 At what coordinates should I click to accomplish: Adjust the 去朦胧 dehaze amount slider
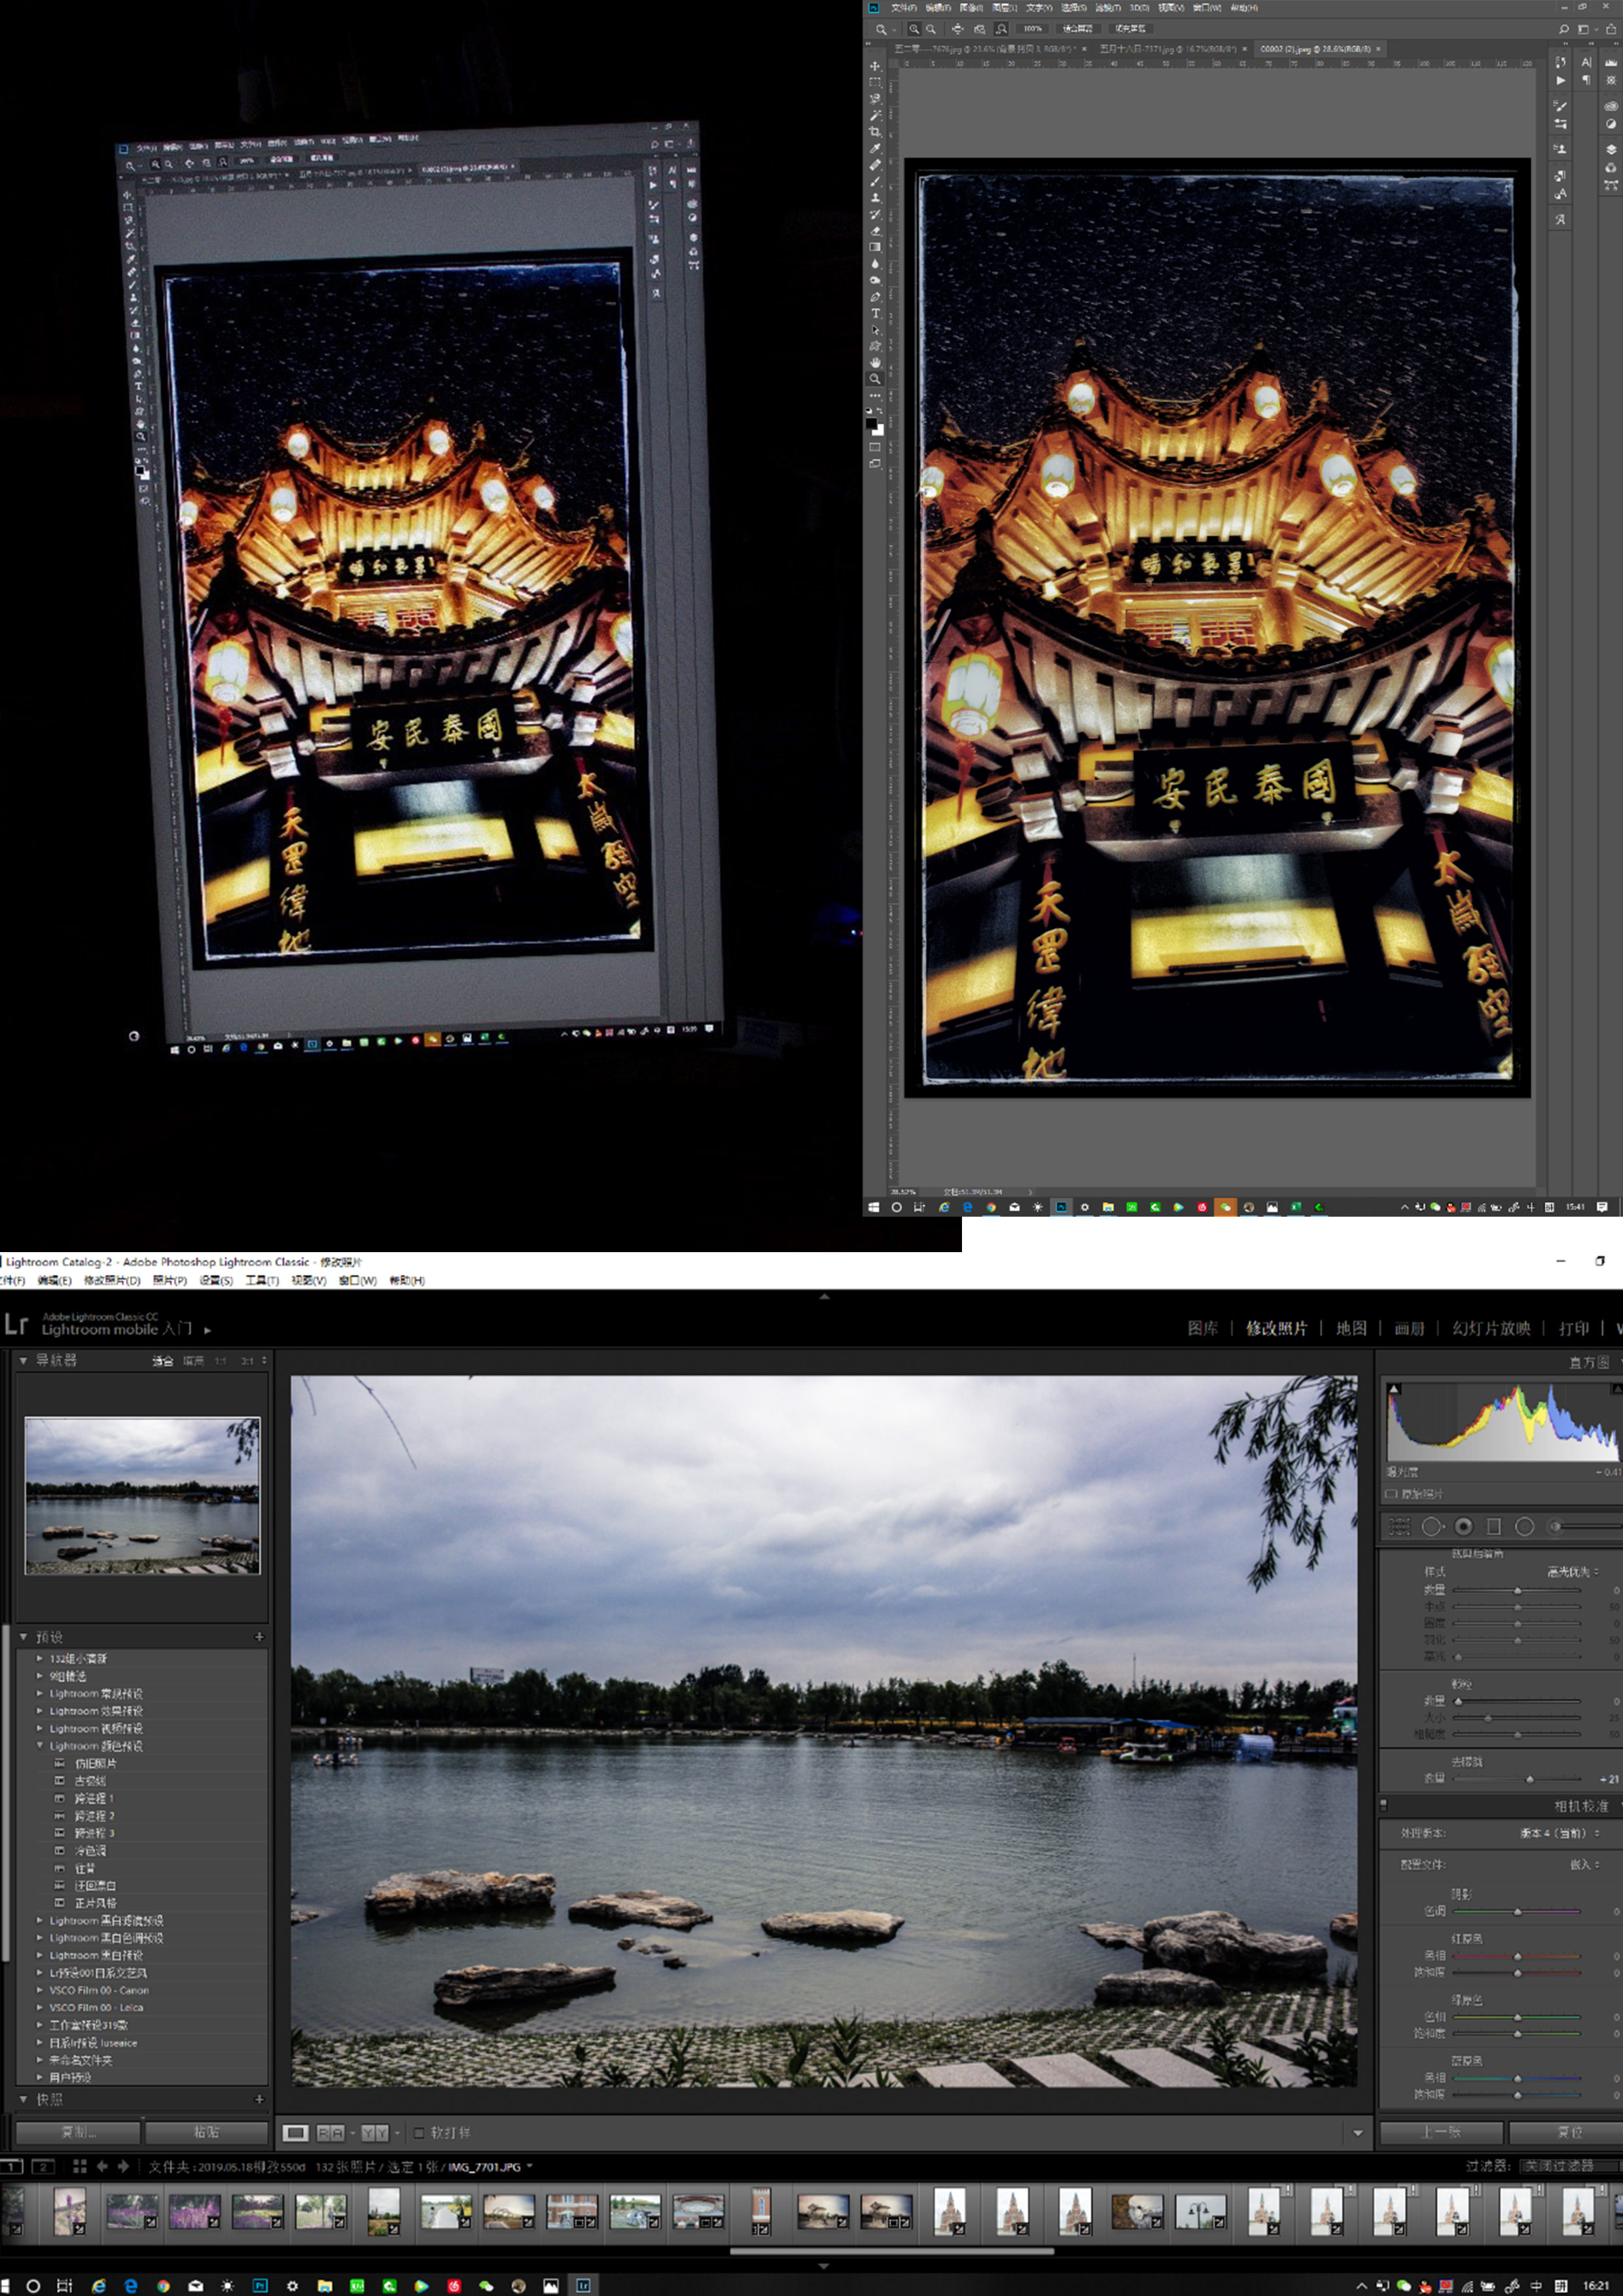click(x=1529, y=1779)
